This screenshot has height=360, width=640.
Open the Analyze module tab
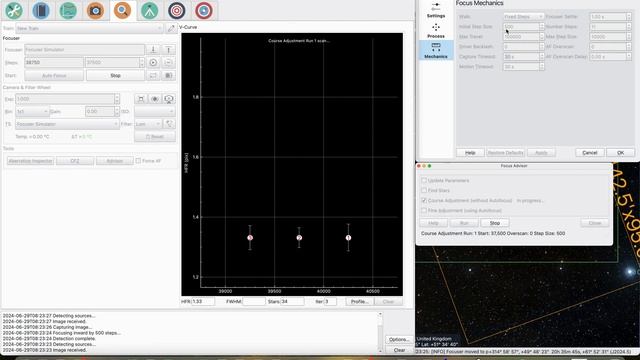pos(68,10)
